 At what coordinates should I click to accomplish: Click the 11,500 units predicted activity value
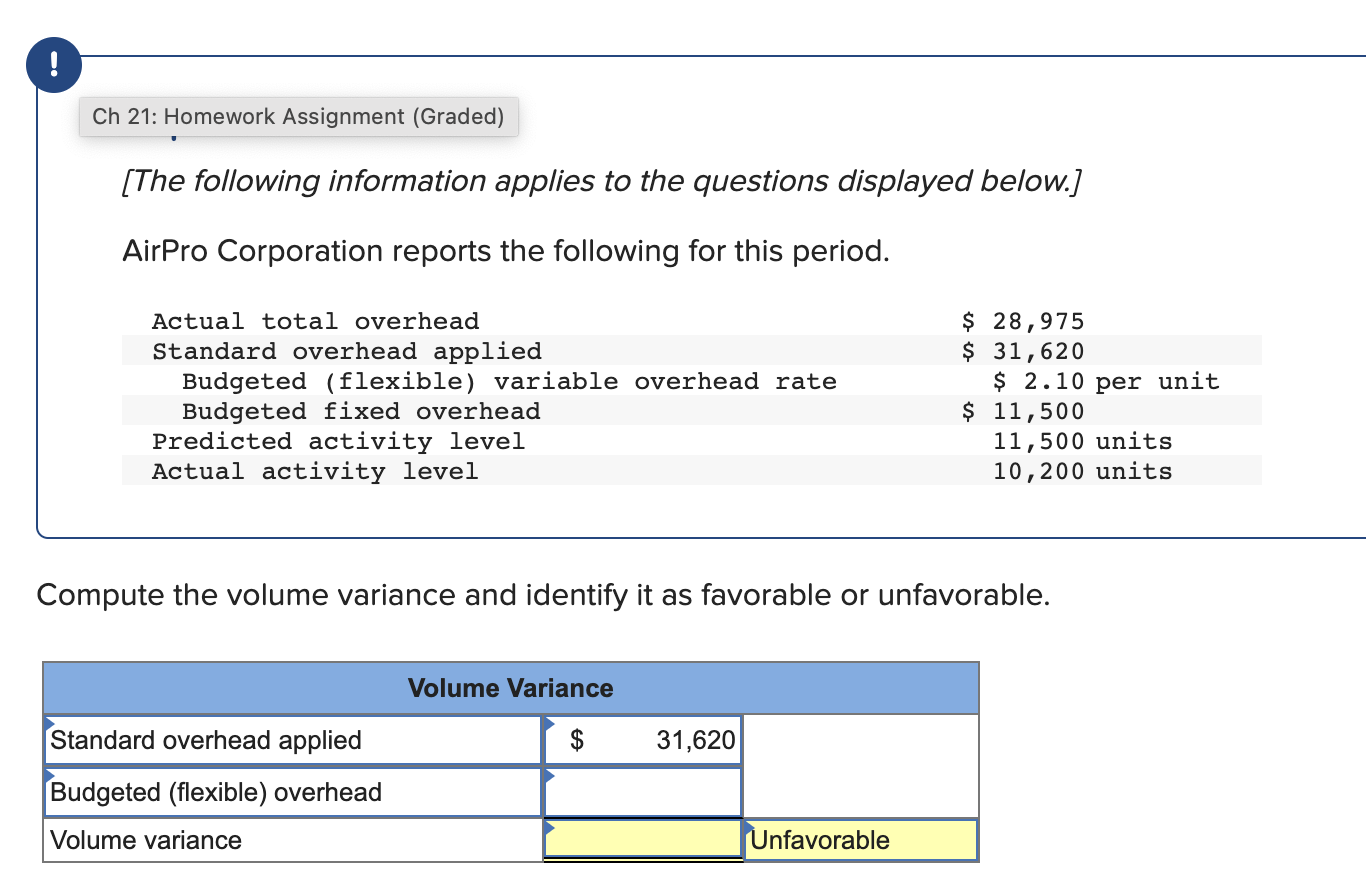point(1082,441)
